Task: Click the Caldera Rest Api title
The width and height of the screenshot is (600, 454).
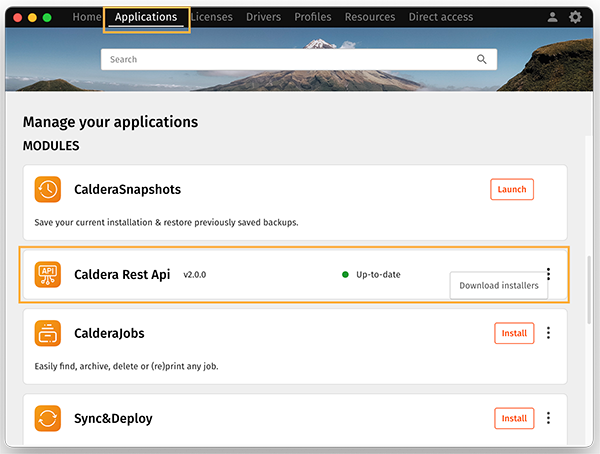Action: pos(122,274)
